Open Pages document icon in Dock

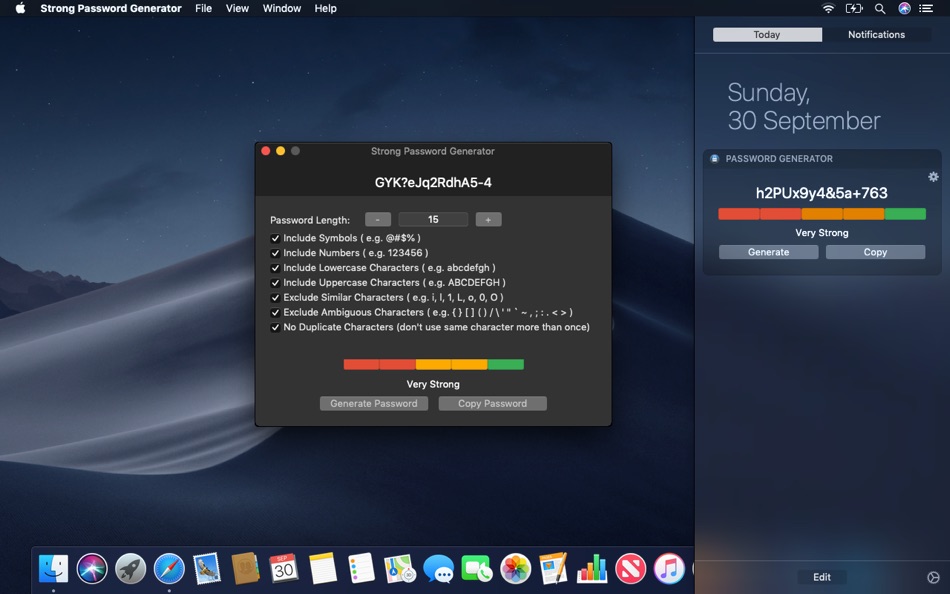554,569
